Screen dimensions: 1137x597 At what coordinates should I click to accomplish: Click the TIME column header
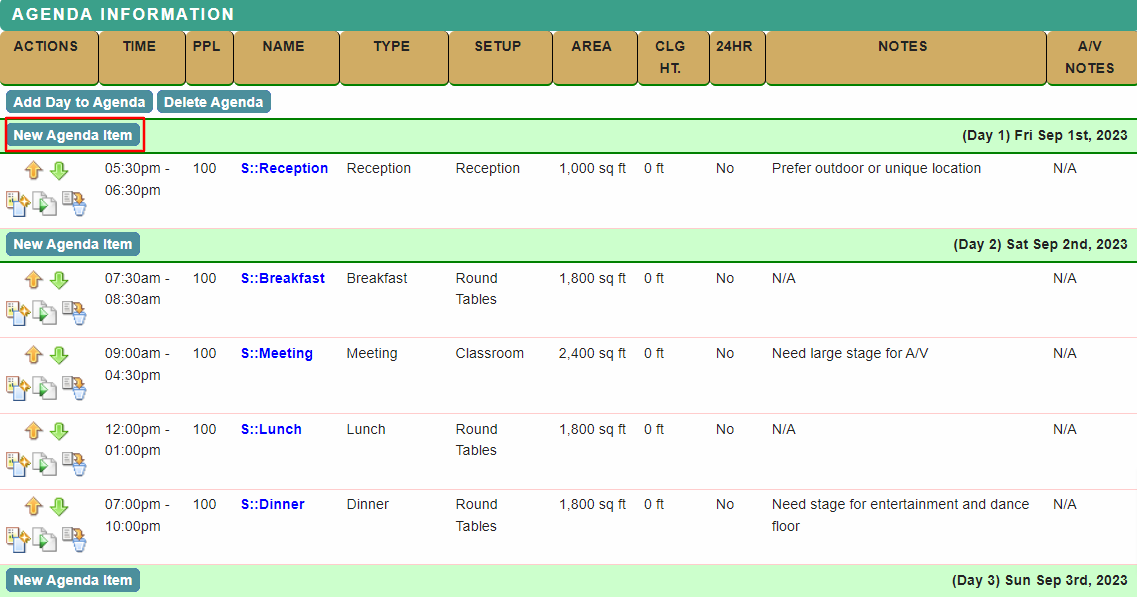click(x=140, y=47)
